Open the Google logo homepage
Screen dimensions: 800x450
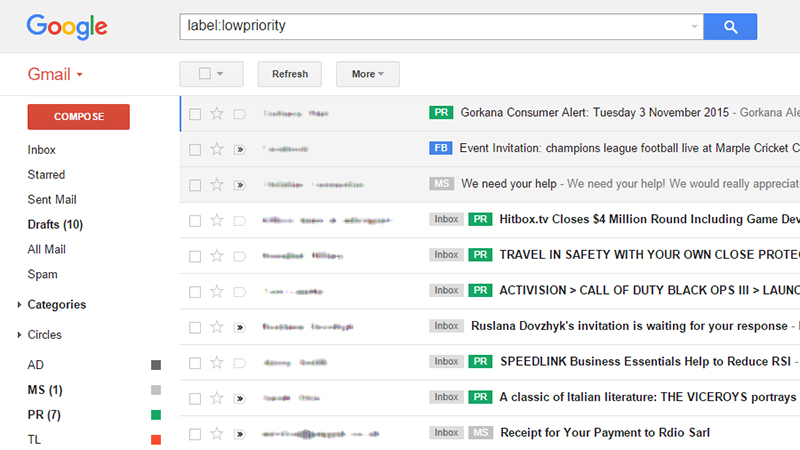click(x=67, y=27)
